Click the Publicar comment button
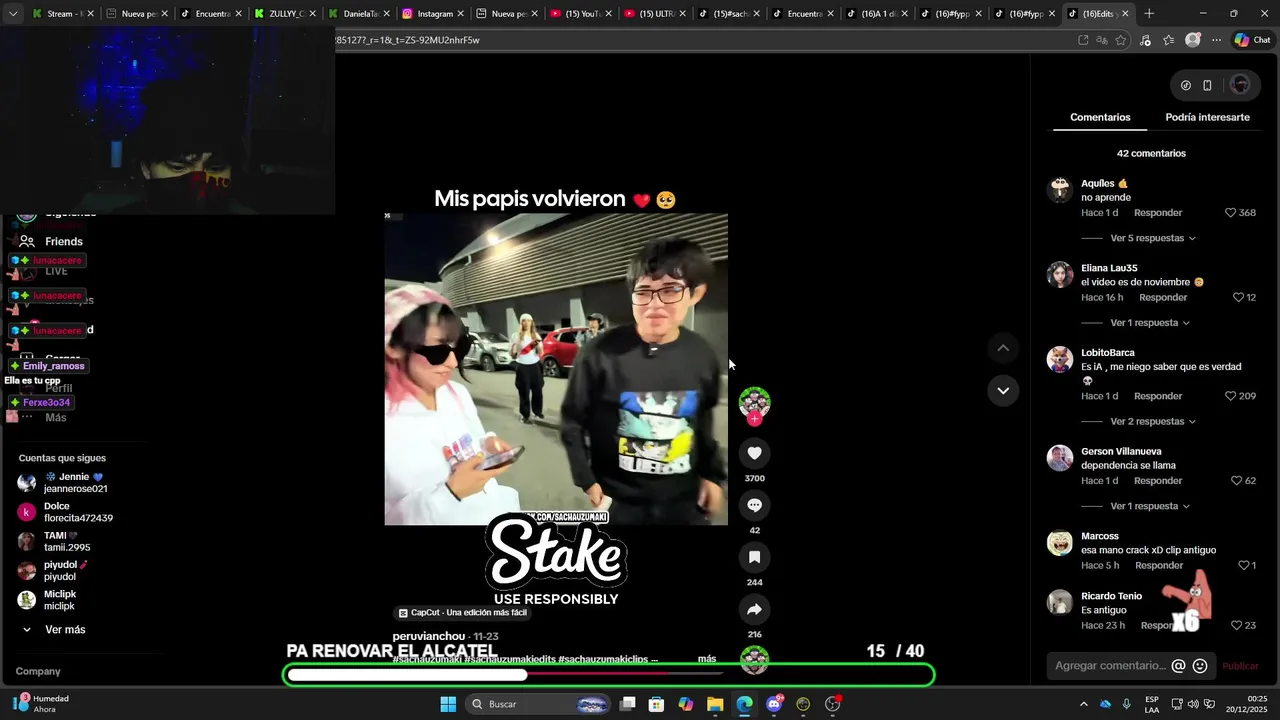The image size is (1280, 720). pyautogui.click(x=1240, y=666)
